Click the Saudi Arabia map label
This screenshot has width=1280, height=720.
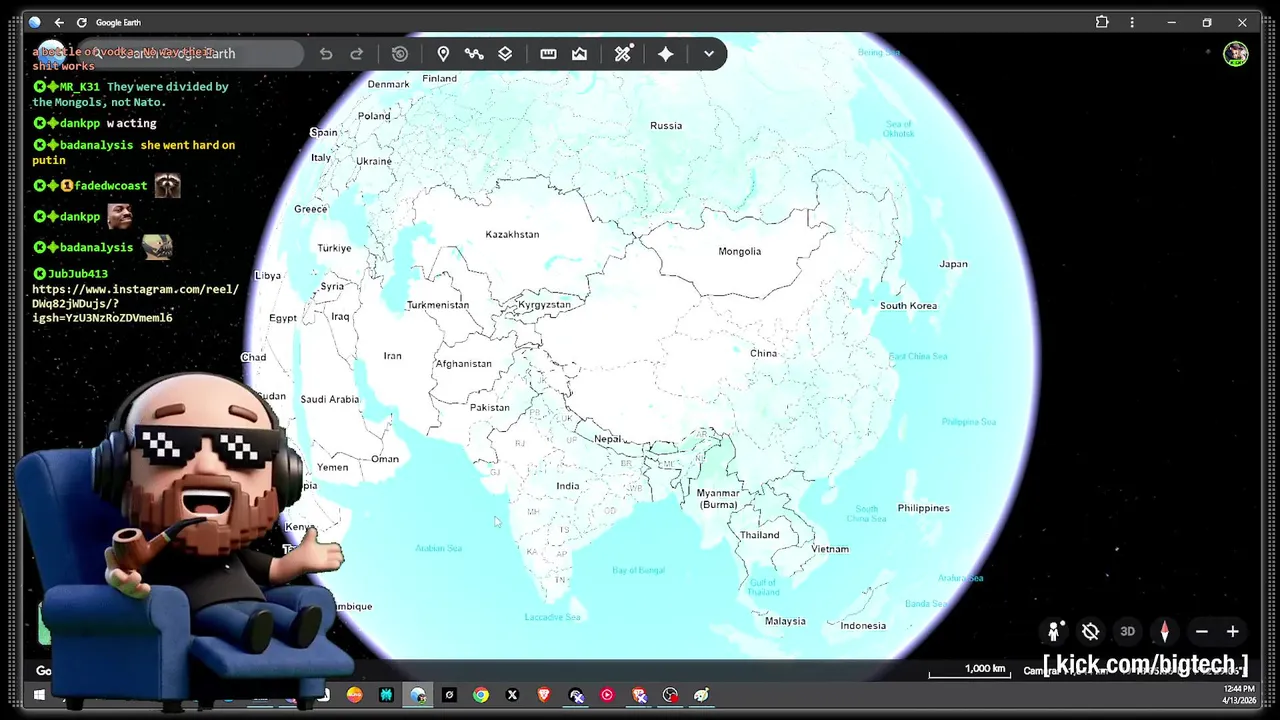click(330, 400)
